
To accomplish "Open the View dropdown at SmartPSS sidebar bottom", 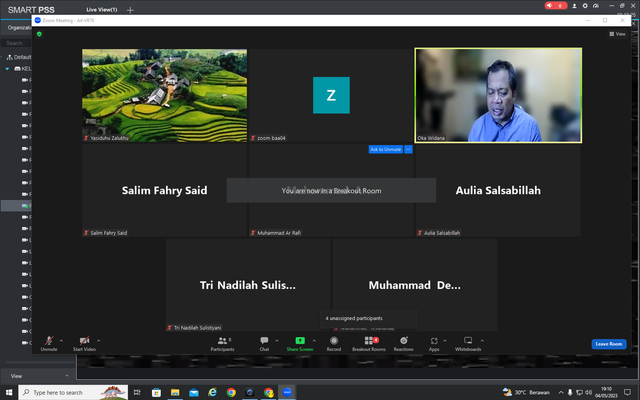I will [38, 376].
